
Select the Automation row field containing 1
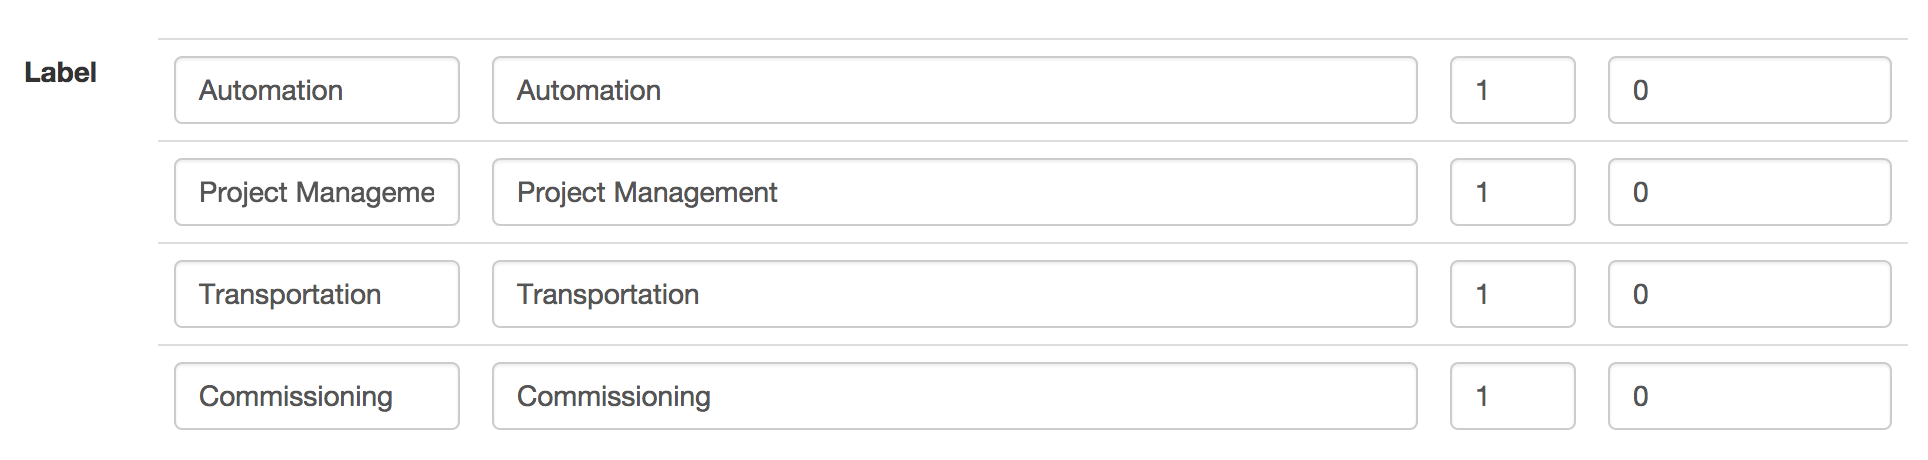pos(1513,90)
